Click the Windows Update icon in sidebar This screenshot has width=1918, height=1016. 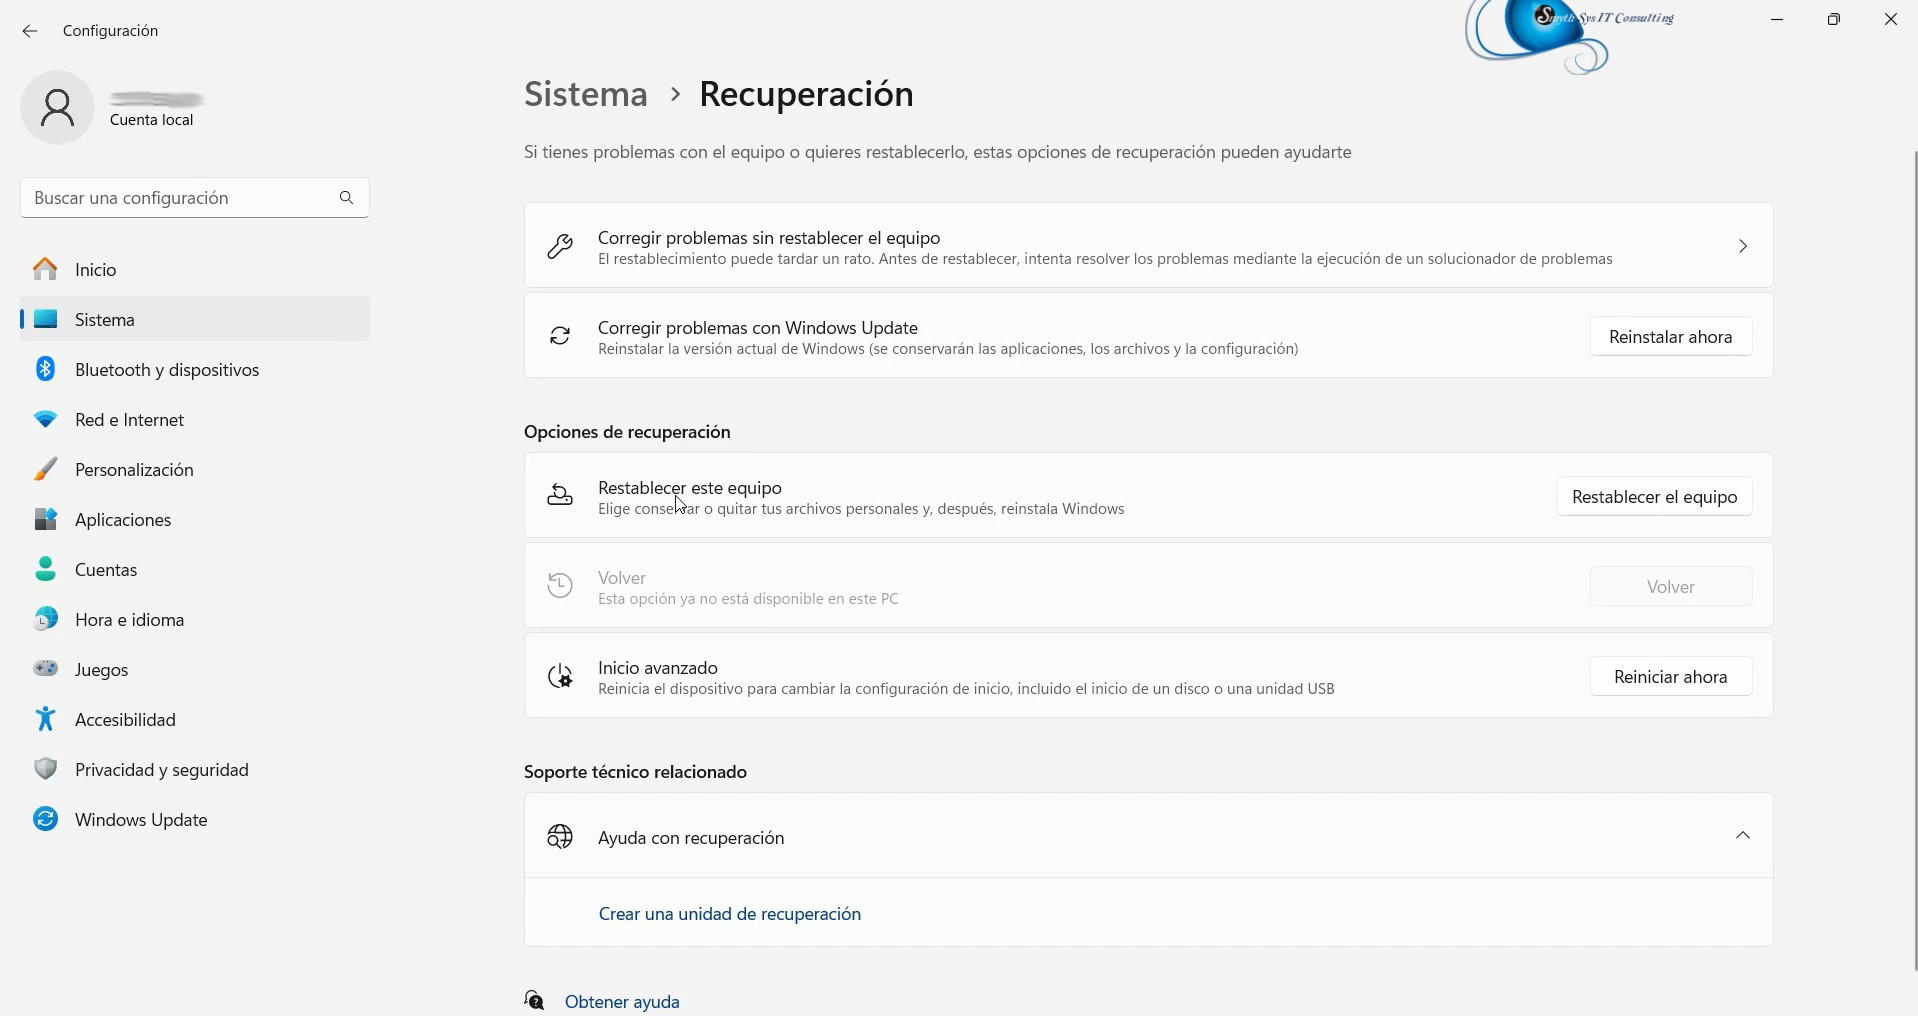click(x=45, y=819)
